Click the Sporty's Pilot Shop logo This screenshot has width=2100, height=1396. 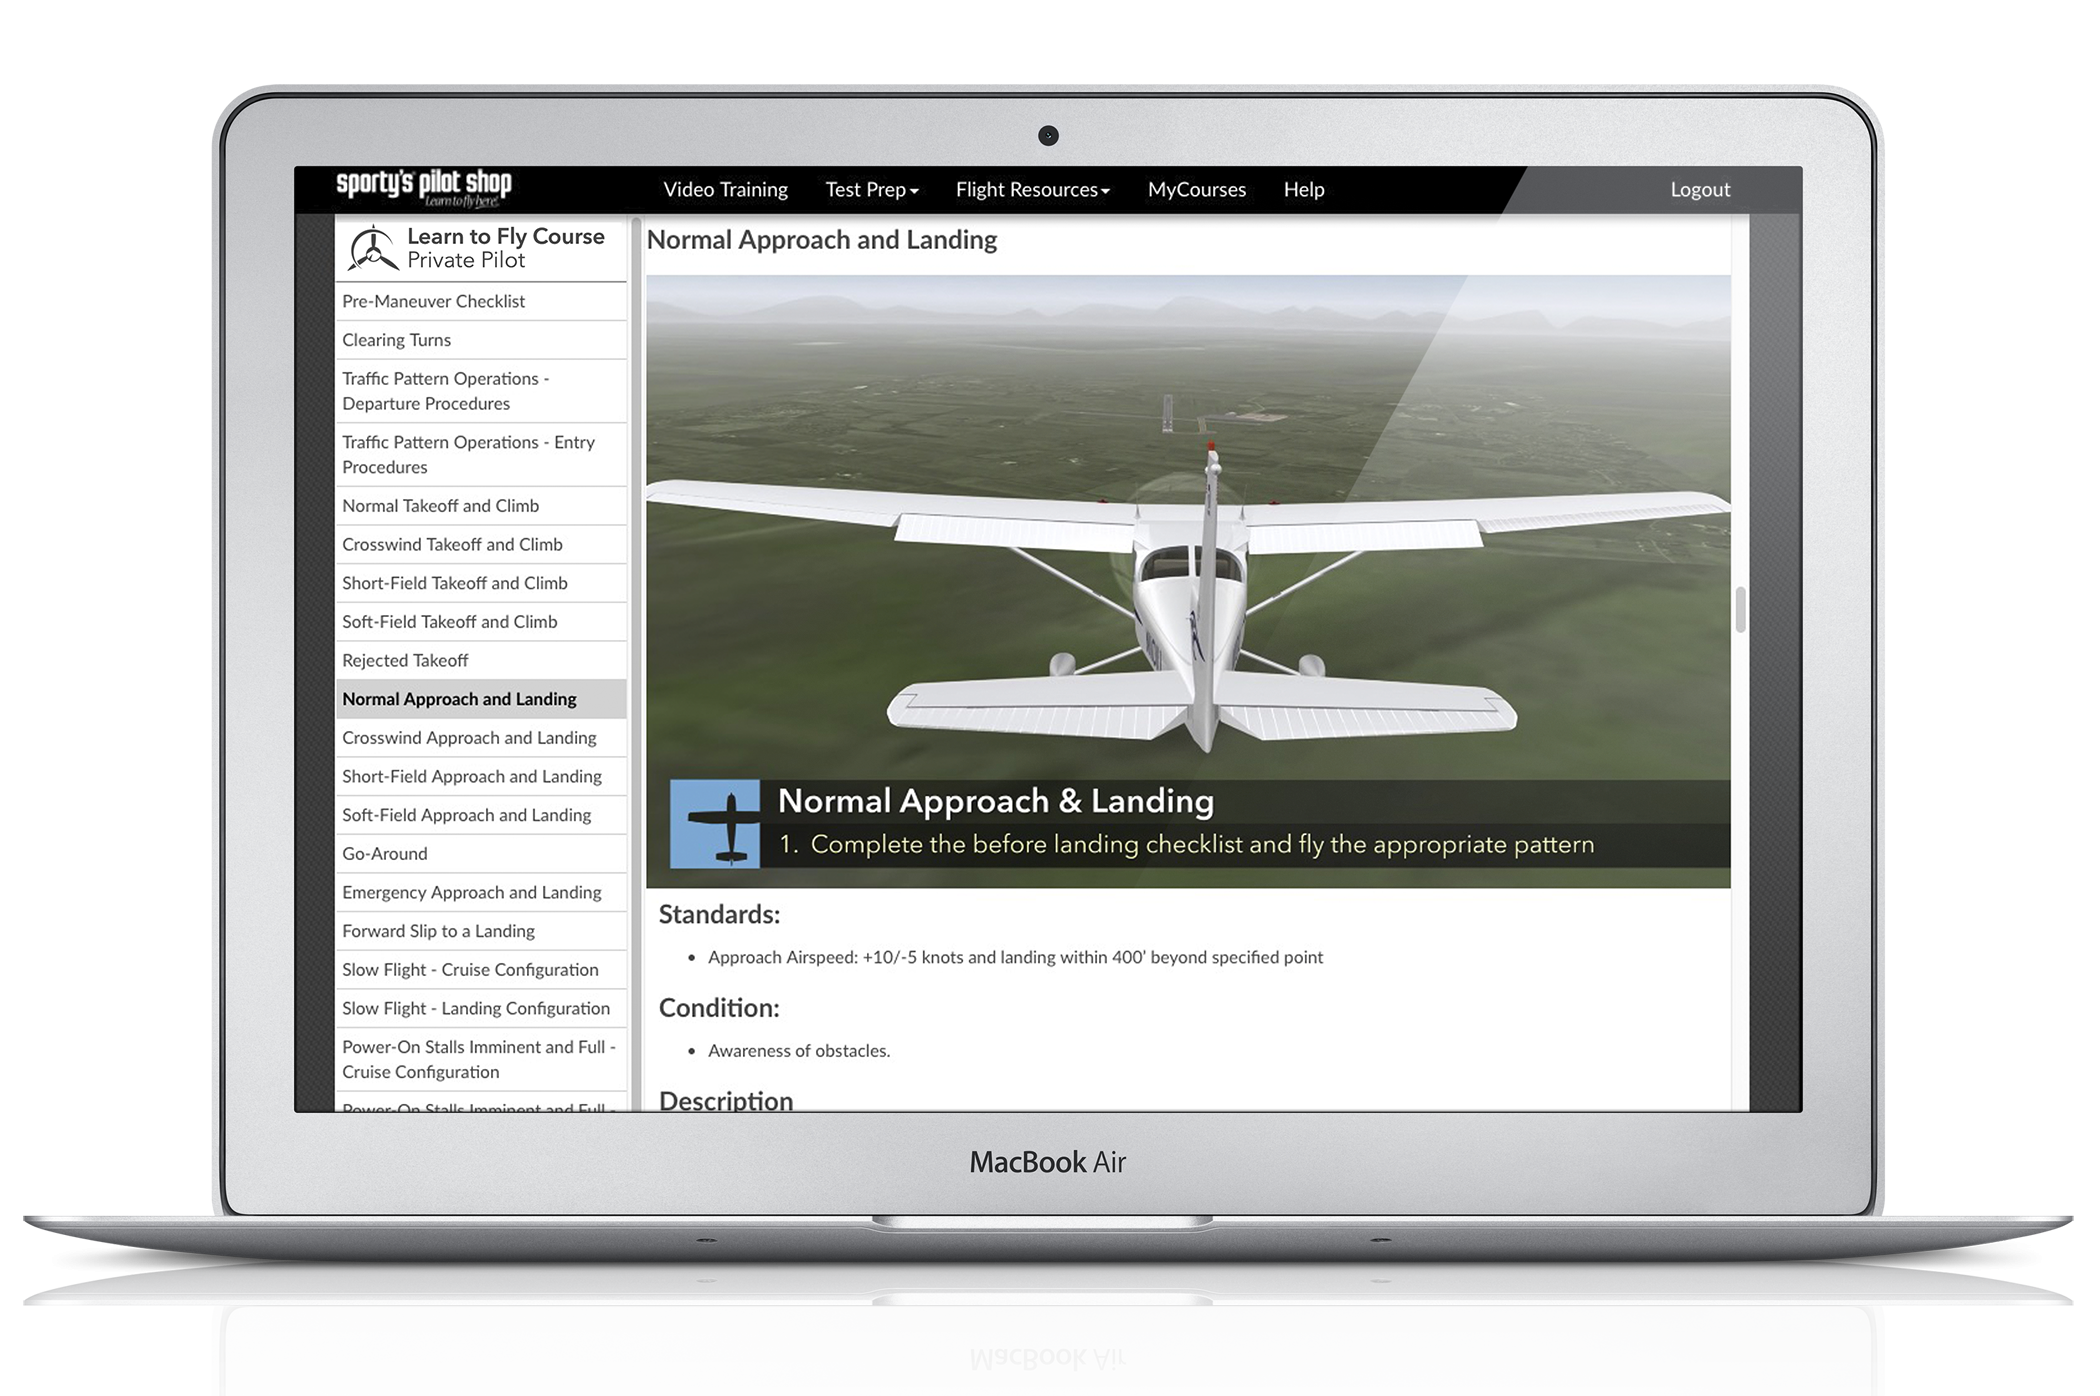point(423,187)
